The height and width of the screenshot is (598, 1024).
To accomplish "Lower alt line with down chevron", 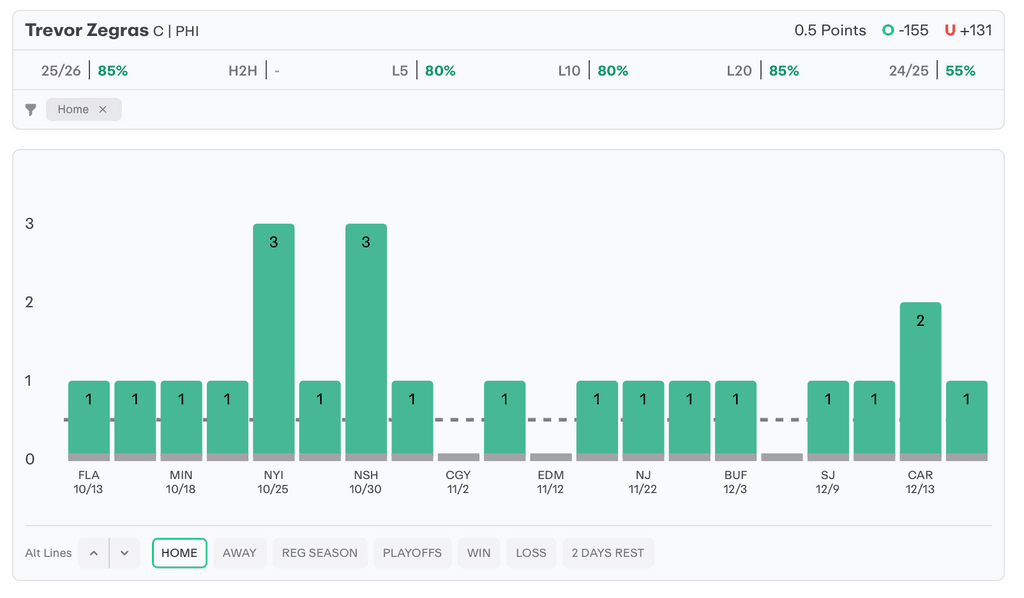I will [x=124, y=553].
